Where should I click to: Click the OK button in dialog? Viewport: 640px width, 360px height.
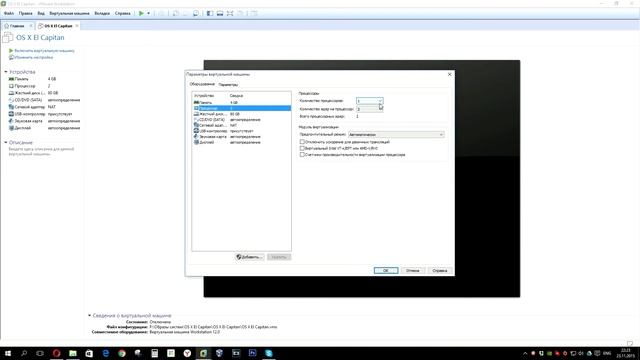pyautogui.click(x=386, y=271)
